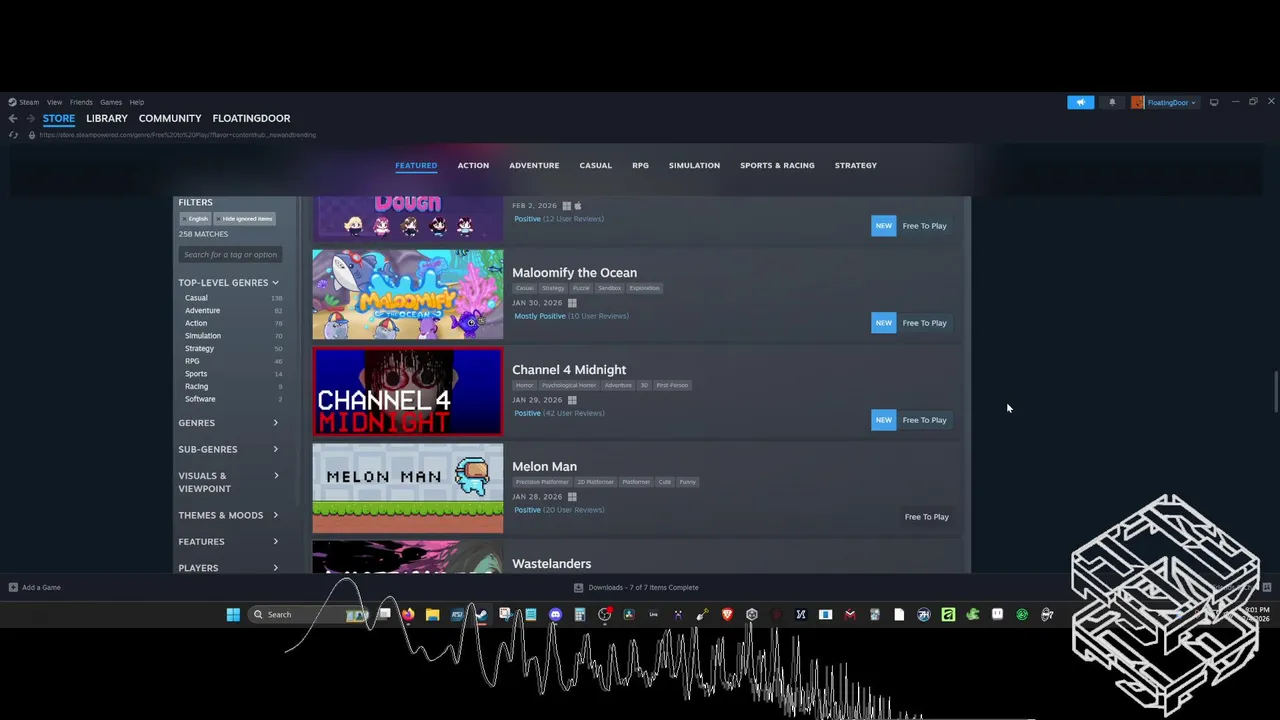The image size is (1280, 720).
Task: Click the page vertical scrollbar thumb
Action: click(x=1275, y=391)
